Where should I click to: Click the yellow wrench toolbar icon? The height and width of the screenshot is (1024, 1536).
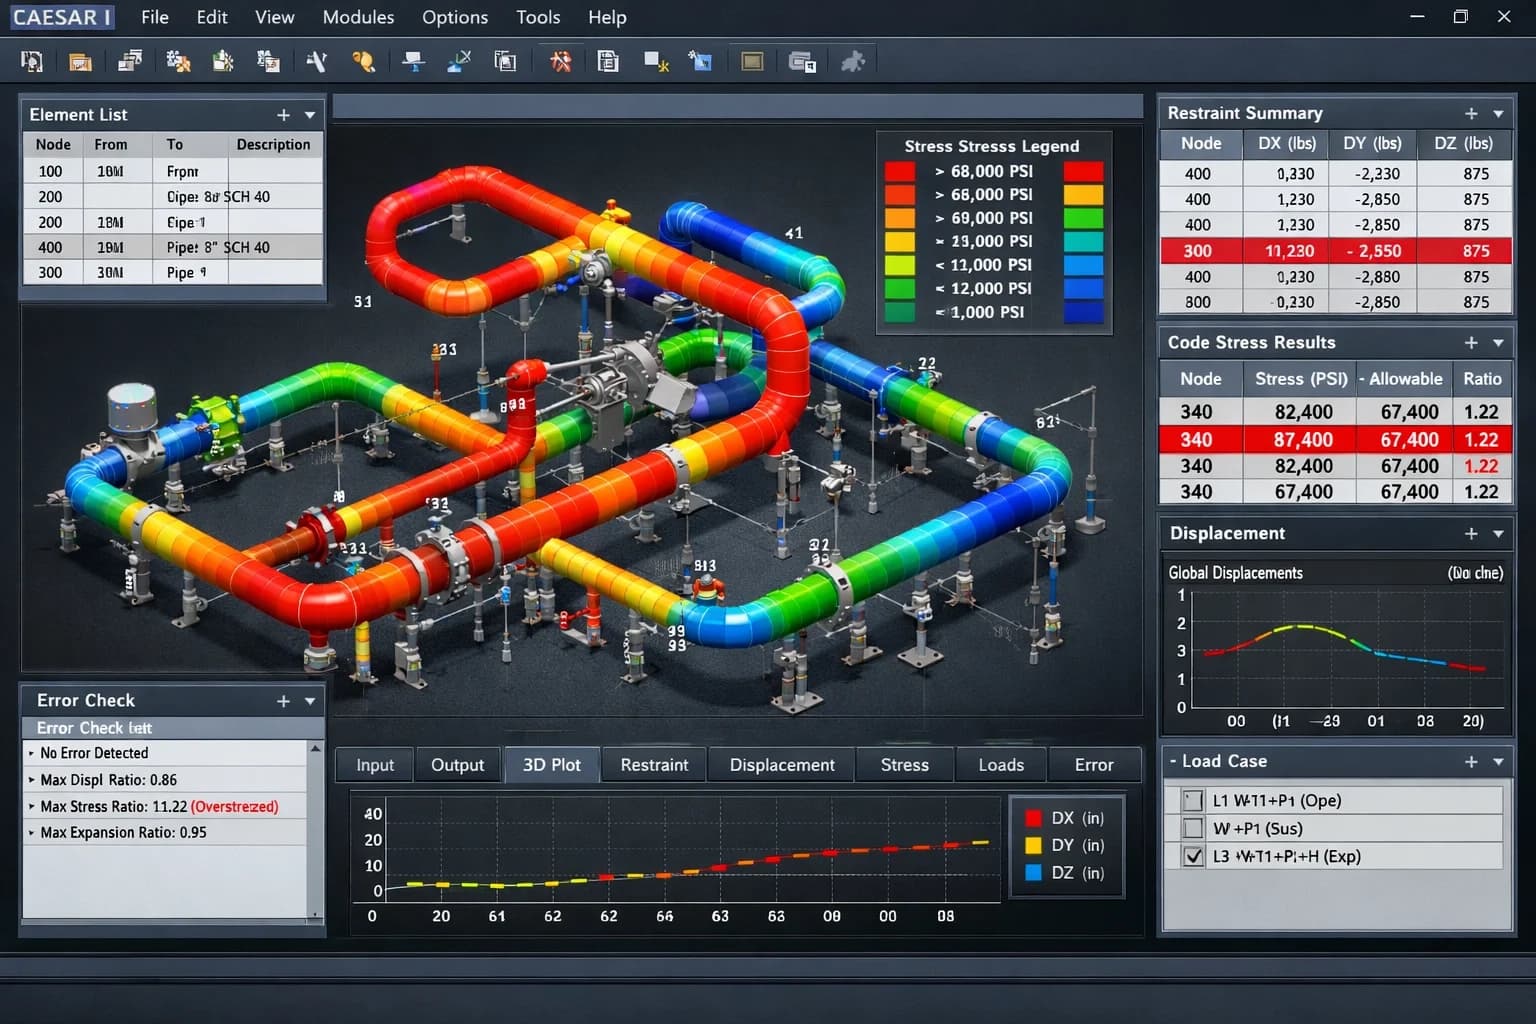point(363,62)
